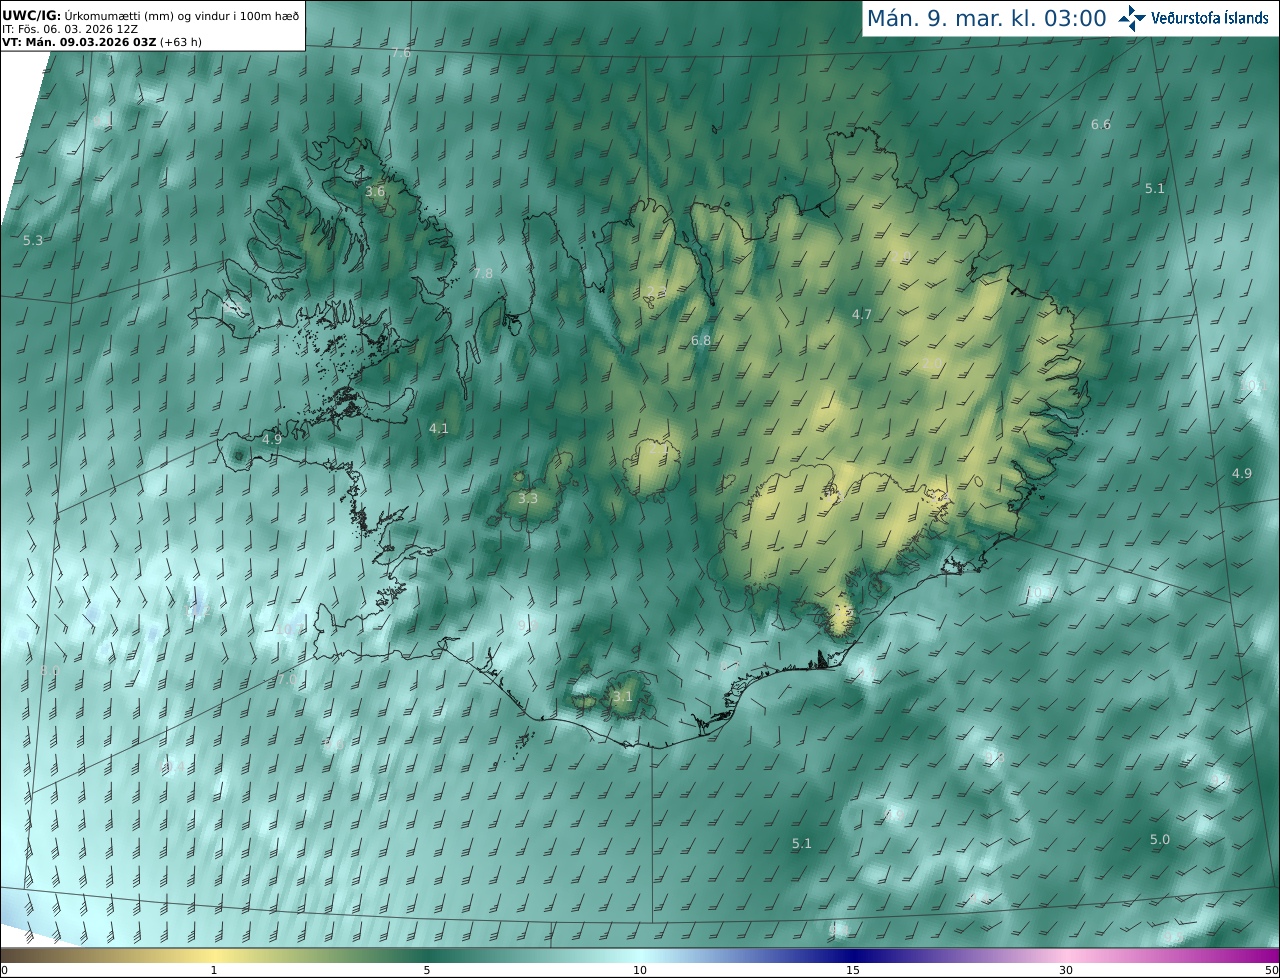1280x978 pixels.
Task: Click the colour scale tick label 1
Action: (214, 970)
